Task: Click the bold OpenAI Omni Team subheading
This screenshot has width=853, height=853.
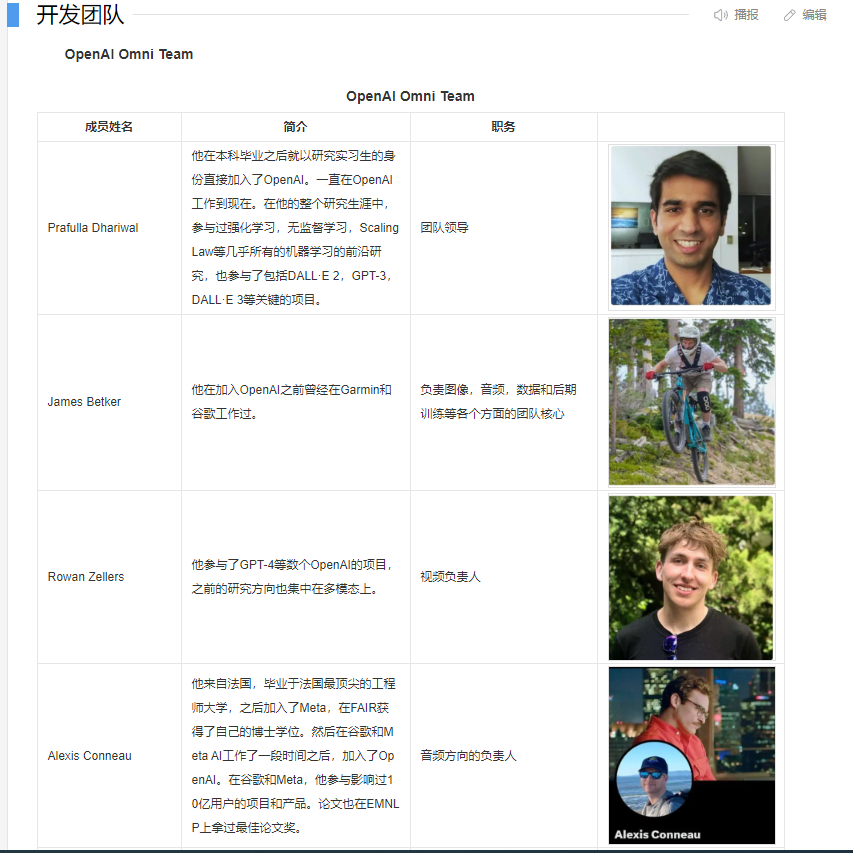Action: point(129,54)
